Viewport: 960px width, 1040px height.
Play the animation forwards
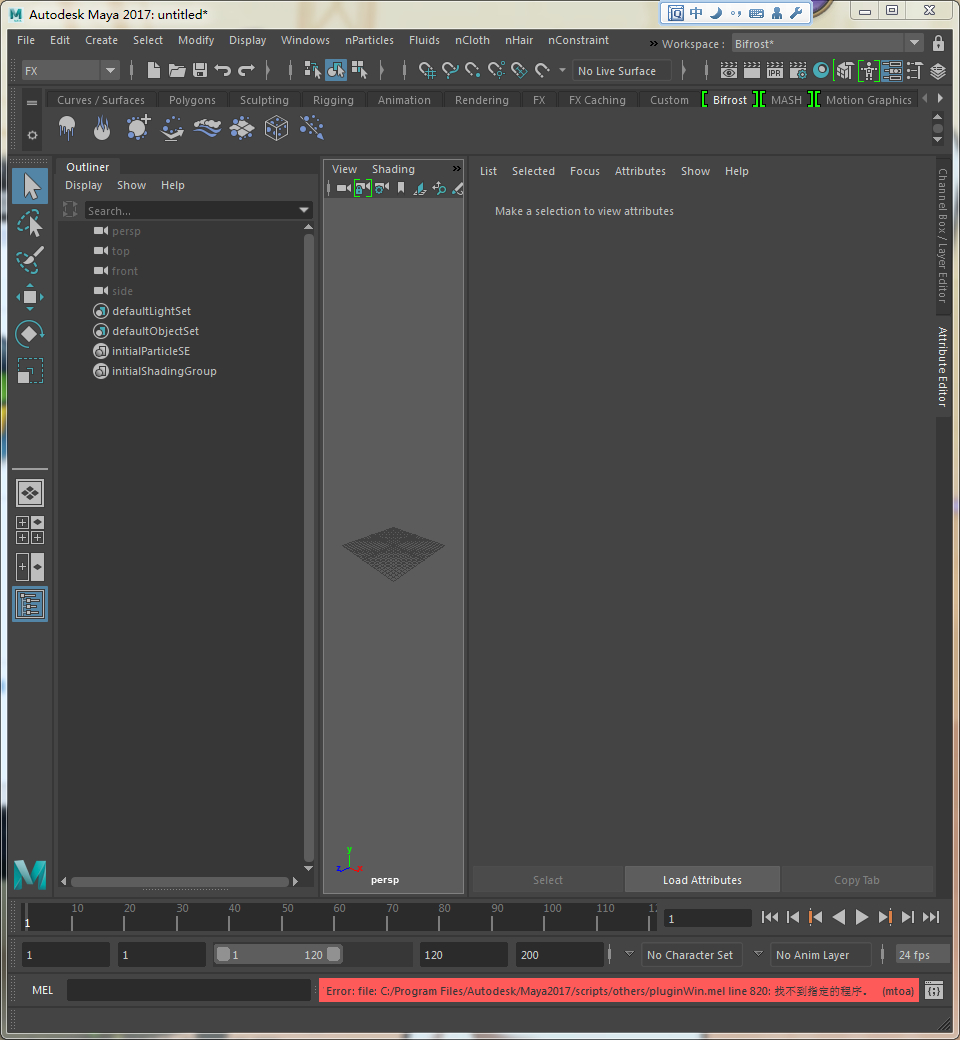[x=861, y=917]
